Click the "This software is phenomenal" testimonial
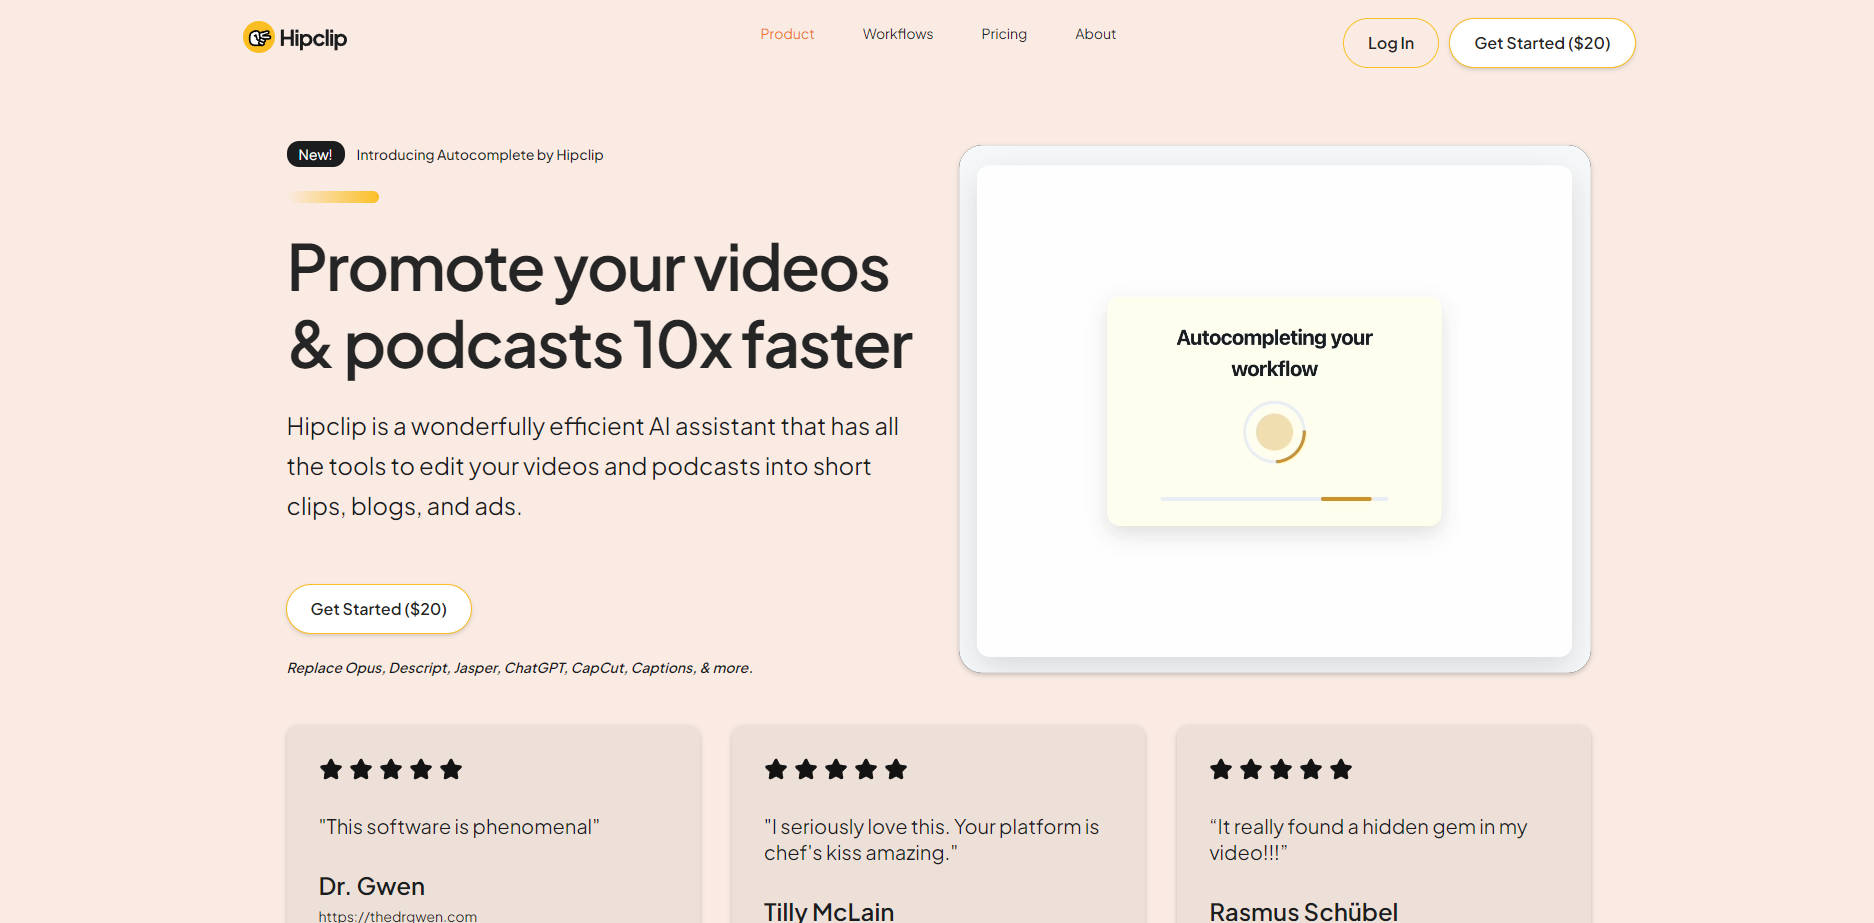This screenshot has width=1874, height=923. point(458,827)
